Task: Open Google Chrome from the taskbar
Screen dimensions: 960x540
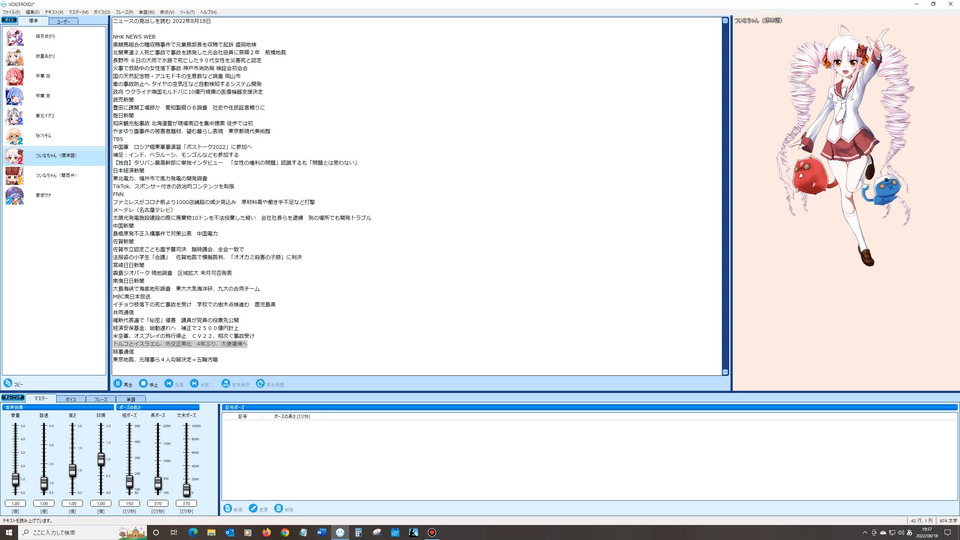Action: 285,533
